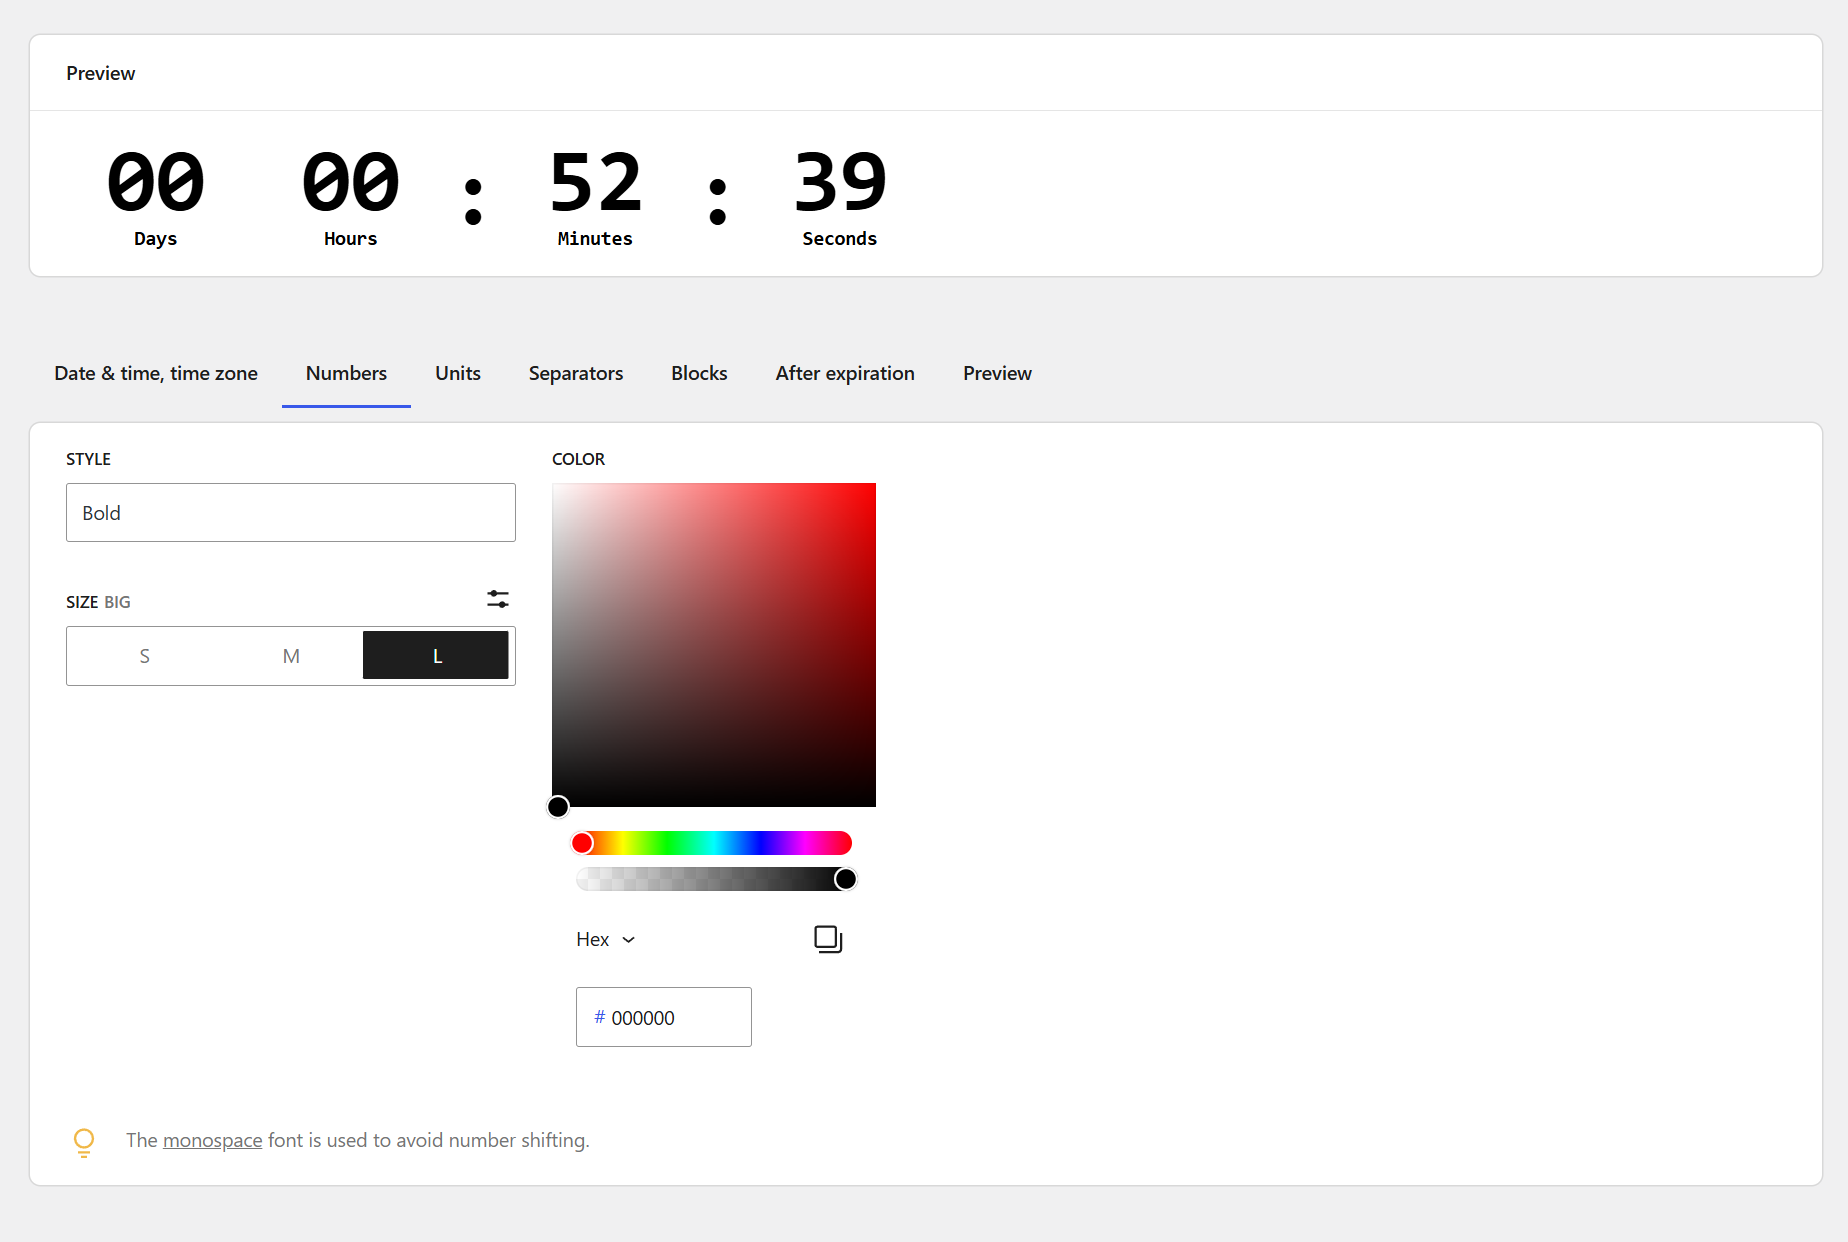Select size L option
1848x1242 pixels.
pos(436,656)
